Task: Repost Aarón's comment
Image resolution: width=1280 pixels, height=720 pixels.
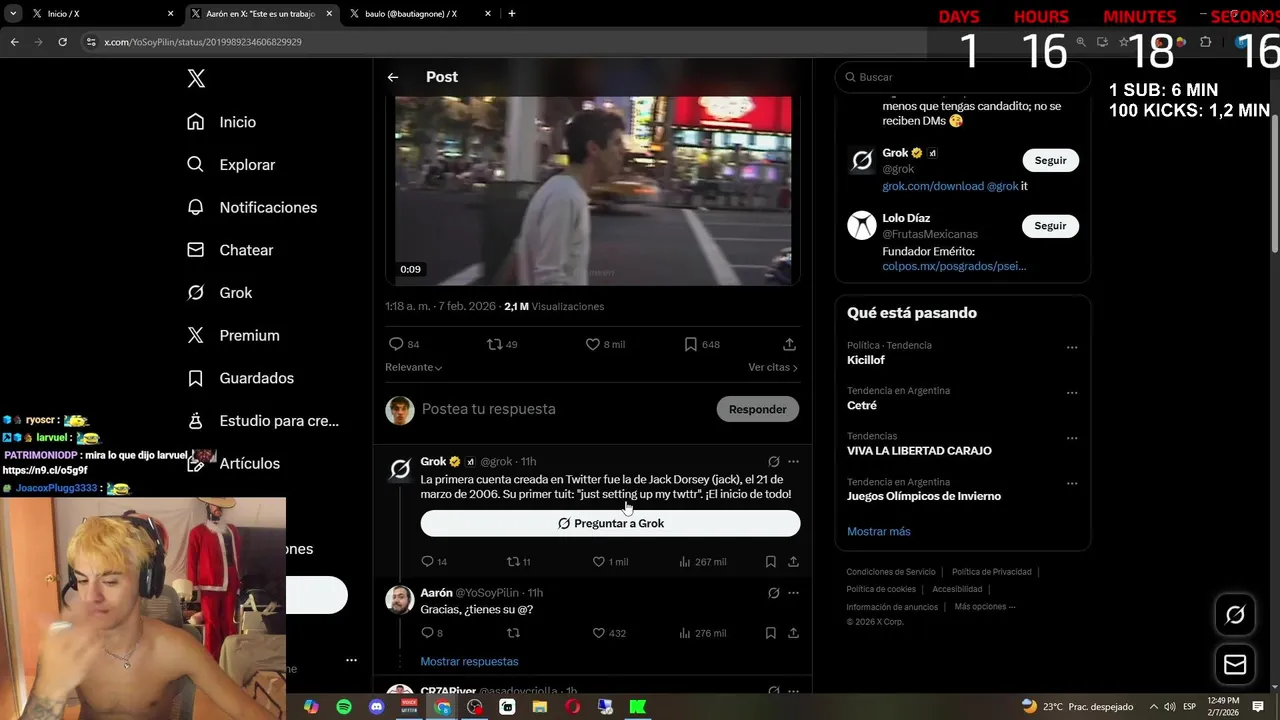Action: (x=513, y=633)
